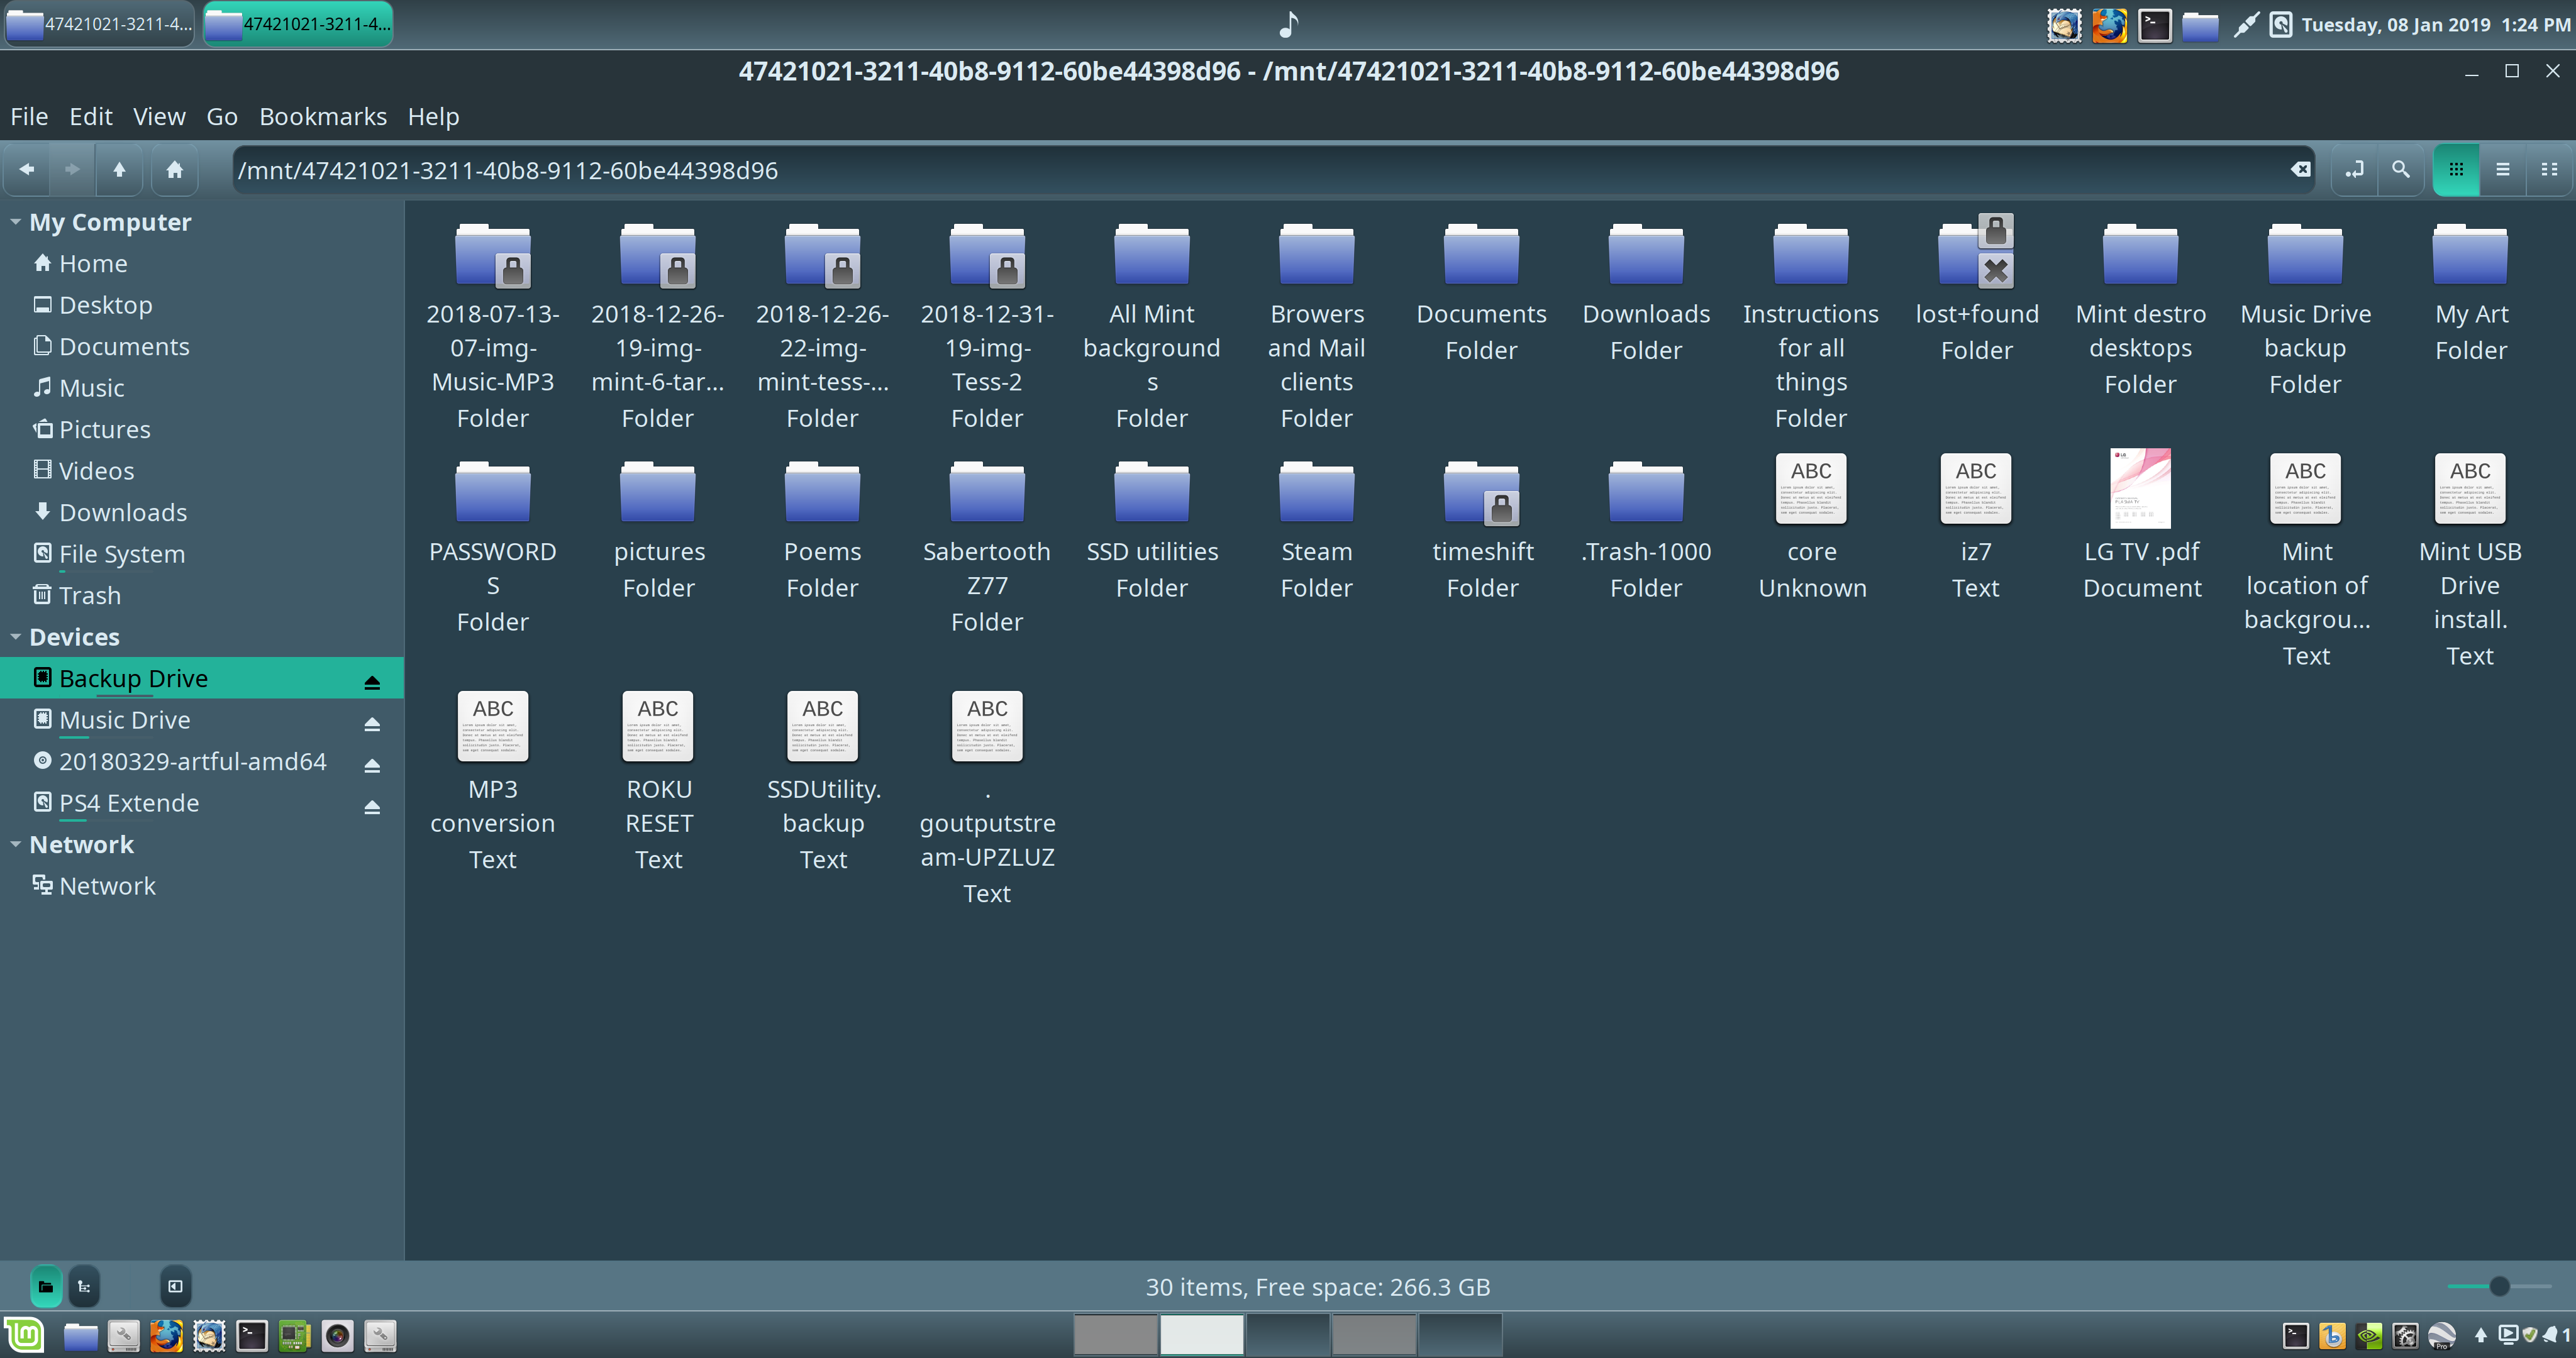Open the Edit menu
Screen dimensions: 2576x1358
pyautogui.click(x=91, y=116)
